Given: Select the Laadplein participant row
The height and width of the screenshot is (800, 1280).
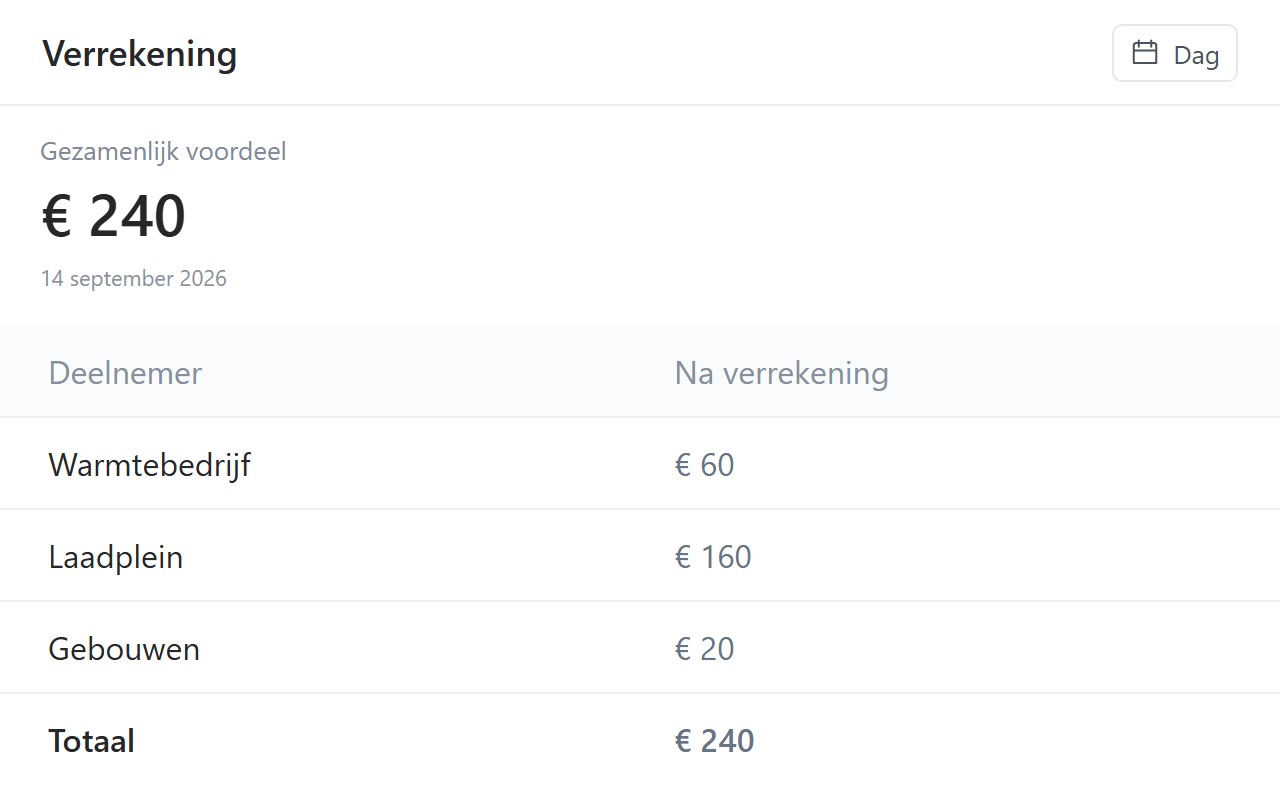Looking at the screenshot, I should pyautogui.click(x=640, y=556).
